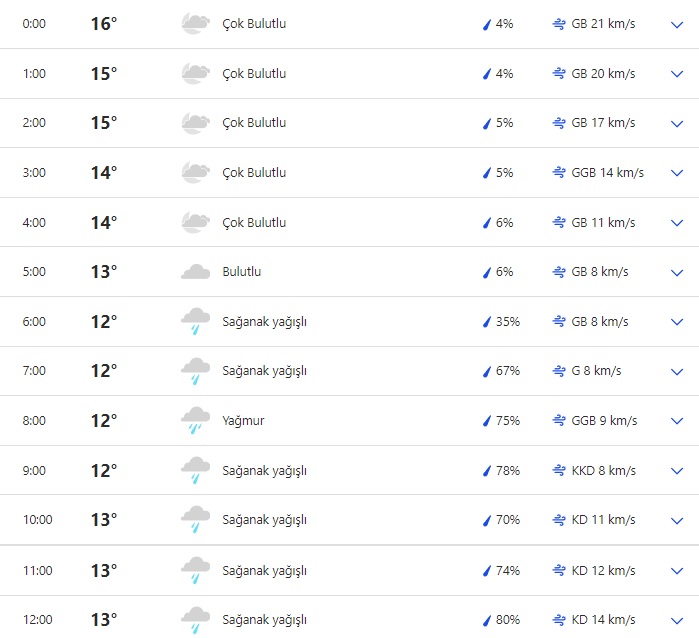
Task: Expand the 5:00 Bulutlu row chevron
Action: 676,272
